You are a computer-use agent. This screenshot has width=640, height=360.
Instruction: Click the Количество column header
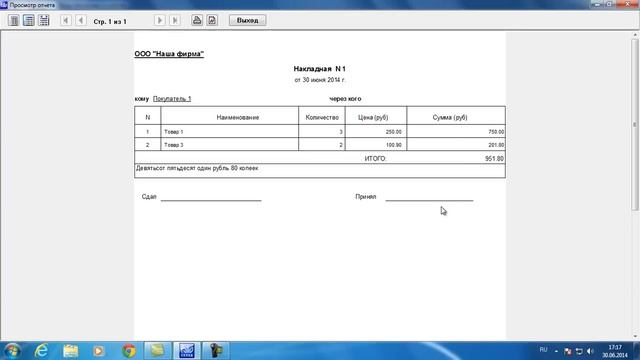click(x=322, y=118)
